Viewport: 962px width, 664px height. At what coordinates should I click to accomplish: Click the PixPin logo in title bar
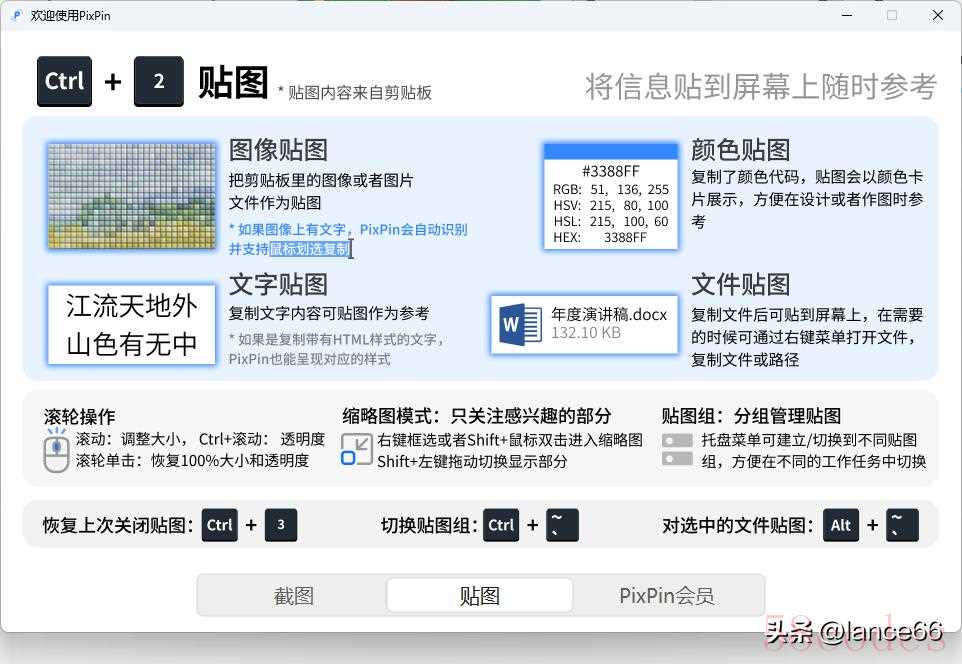tap(15, 15)
